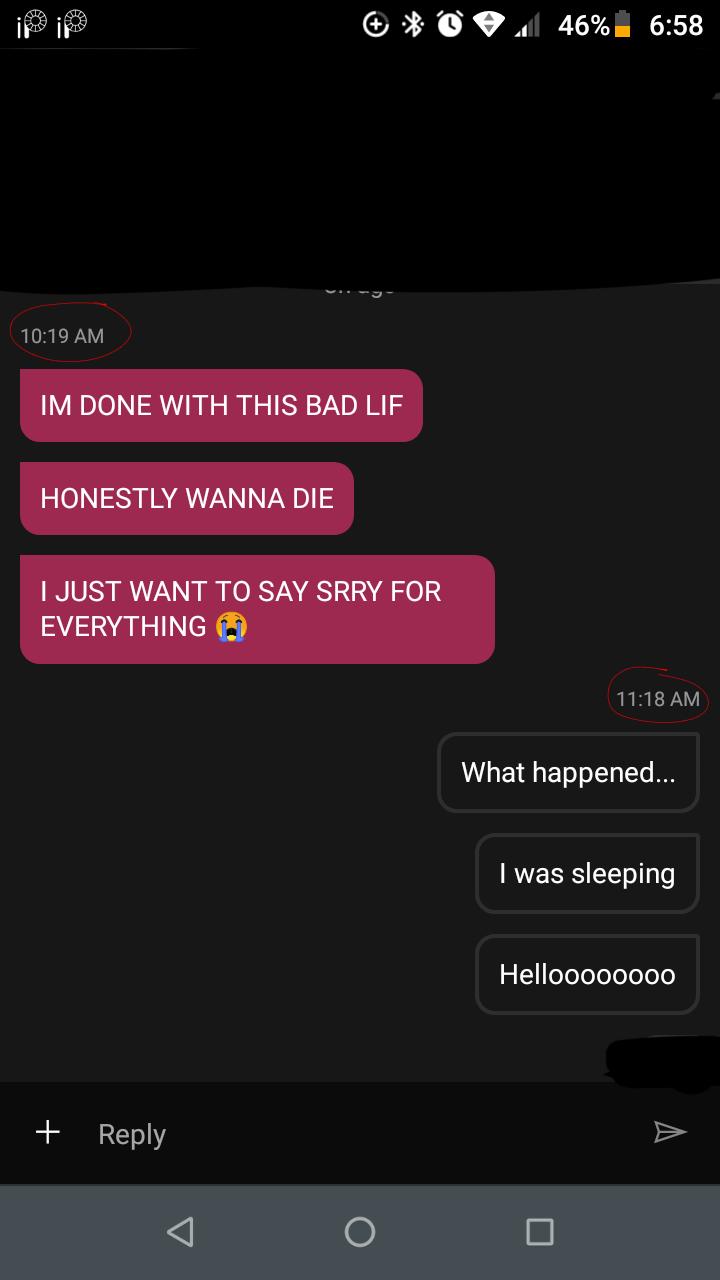Tap the alarm clock status icon
The height and width of the screenshot is (1280, 720).
(x=447, y=25)
